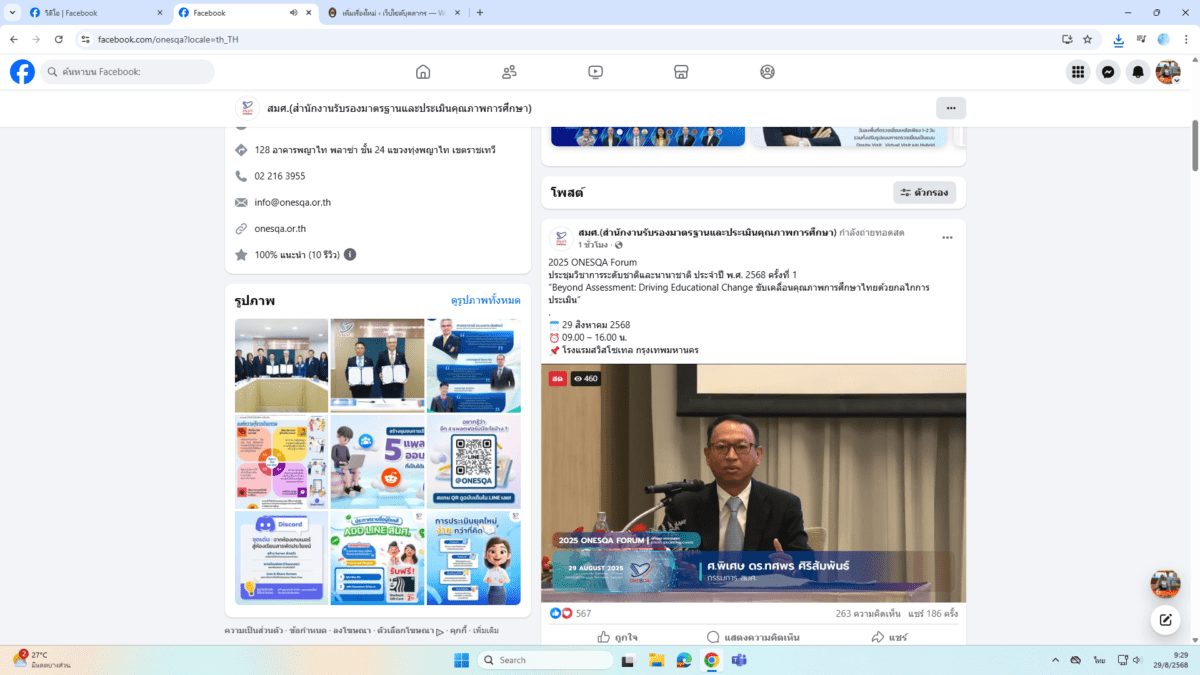This screenshot has height=675, width=1200.
Task: Open the ADD LINE promo thumbnail
Action: pos(377,558)
